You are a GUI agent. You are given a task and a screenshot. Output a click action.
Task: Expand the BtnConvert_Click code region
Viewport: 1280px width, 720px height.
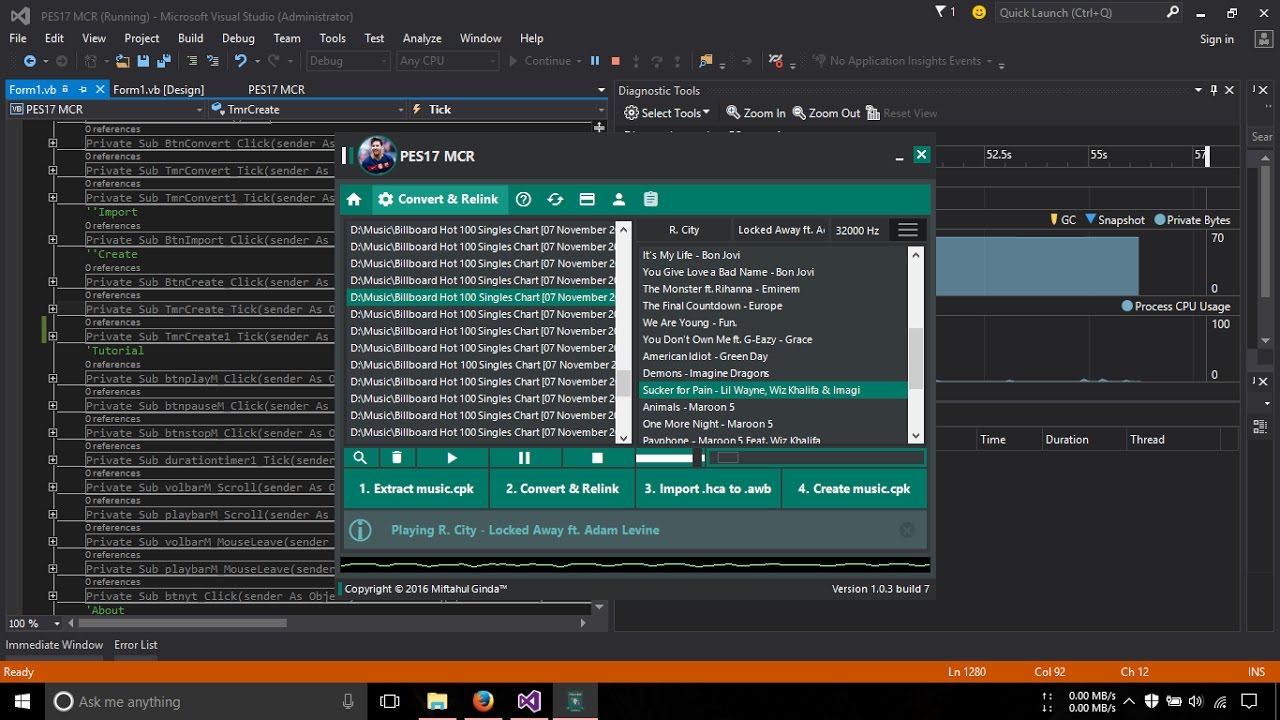pos(53,143)
